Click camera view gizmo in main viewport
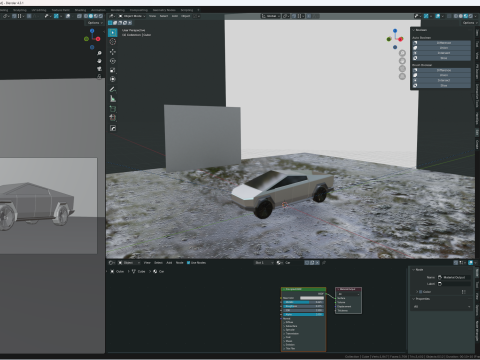The width and height of the screenshot is (480, 360). click(x=402, y=69)
